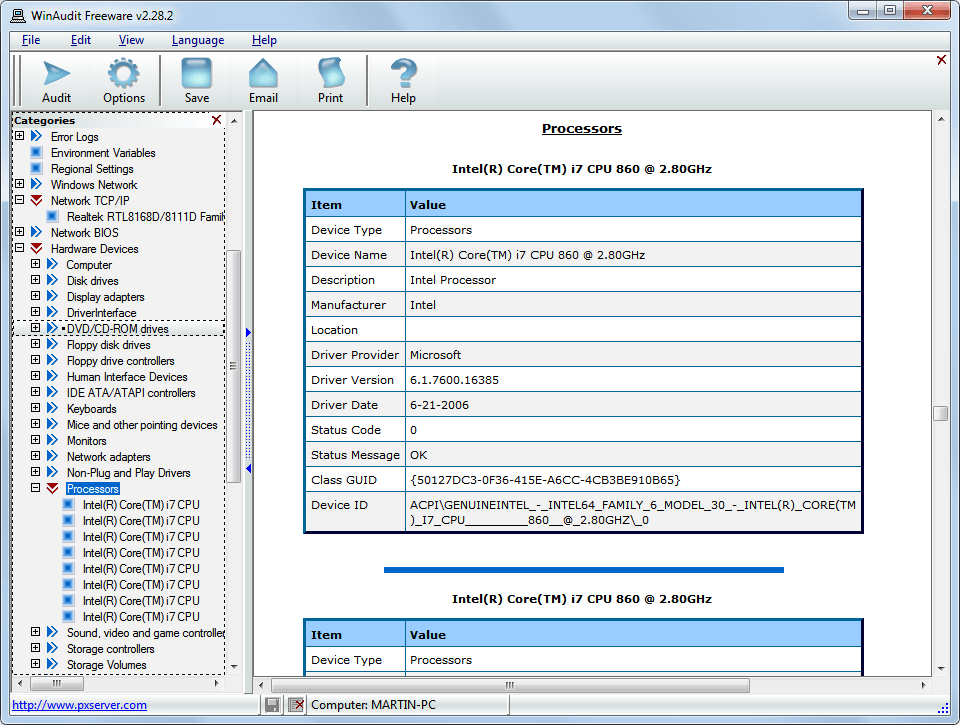Click the Network TCP/IP red arrow icon
Image resolution: width=960 pixels, height=725 pixels.
[x=37, y=200]
